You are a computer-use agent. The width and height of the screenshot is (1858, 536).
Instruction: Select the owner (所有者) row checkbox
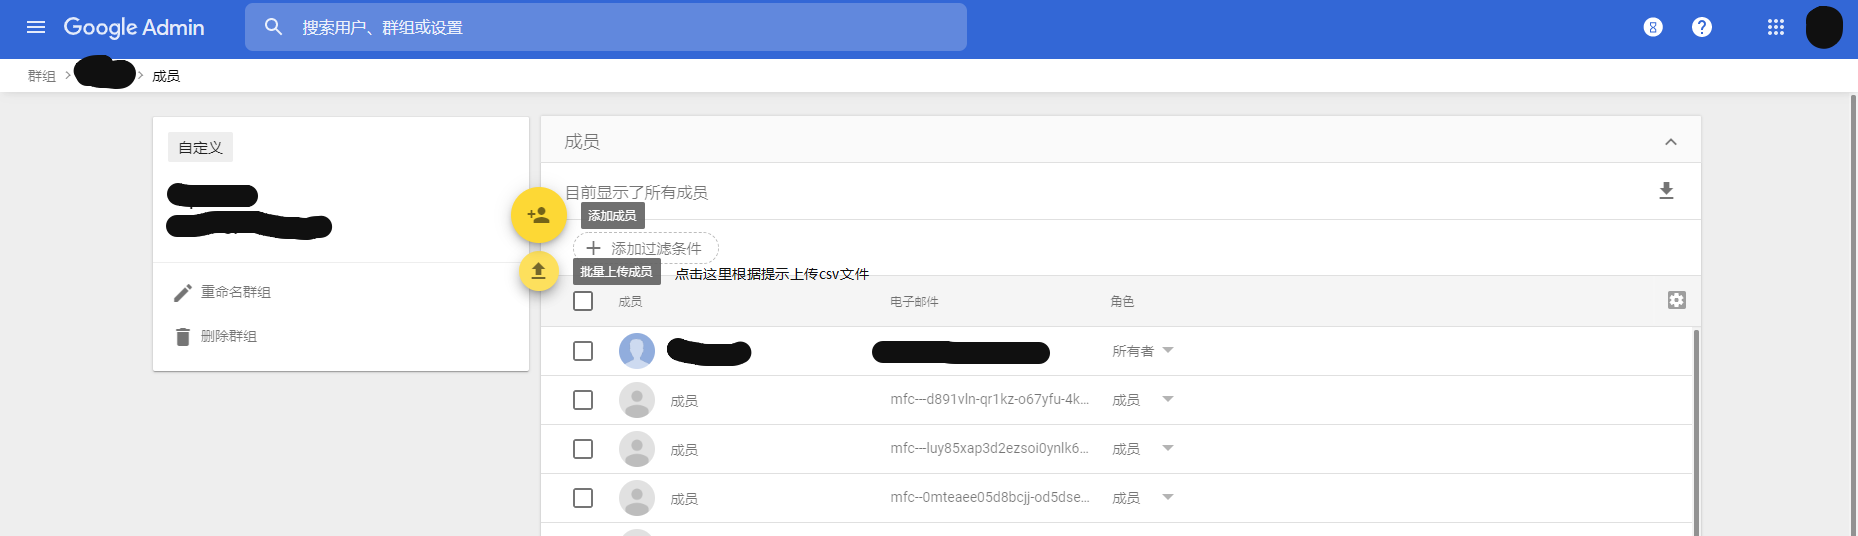(x=583, y=351)
